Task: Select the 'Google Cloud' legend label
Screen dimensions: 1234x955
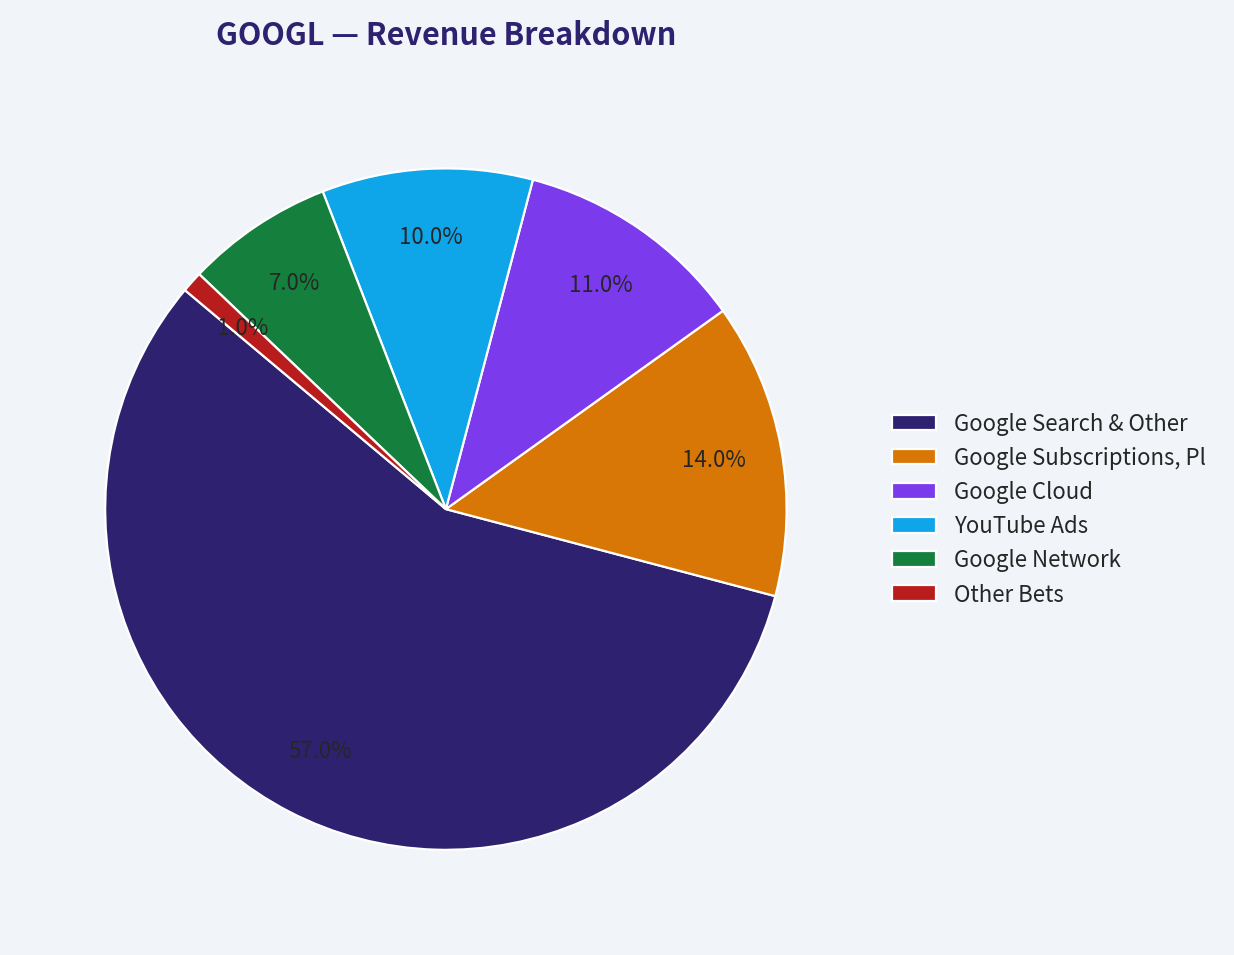Action: (x=1023, y=491)
